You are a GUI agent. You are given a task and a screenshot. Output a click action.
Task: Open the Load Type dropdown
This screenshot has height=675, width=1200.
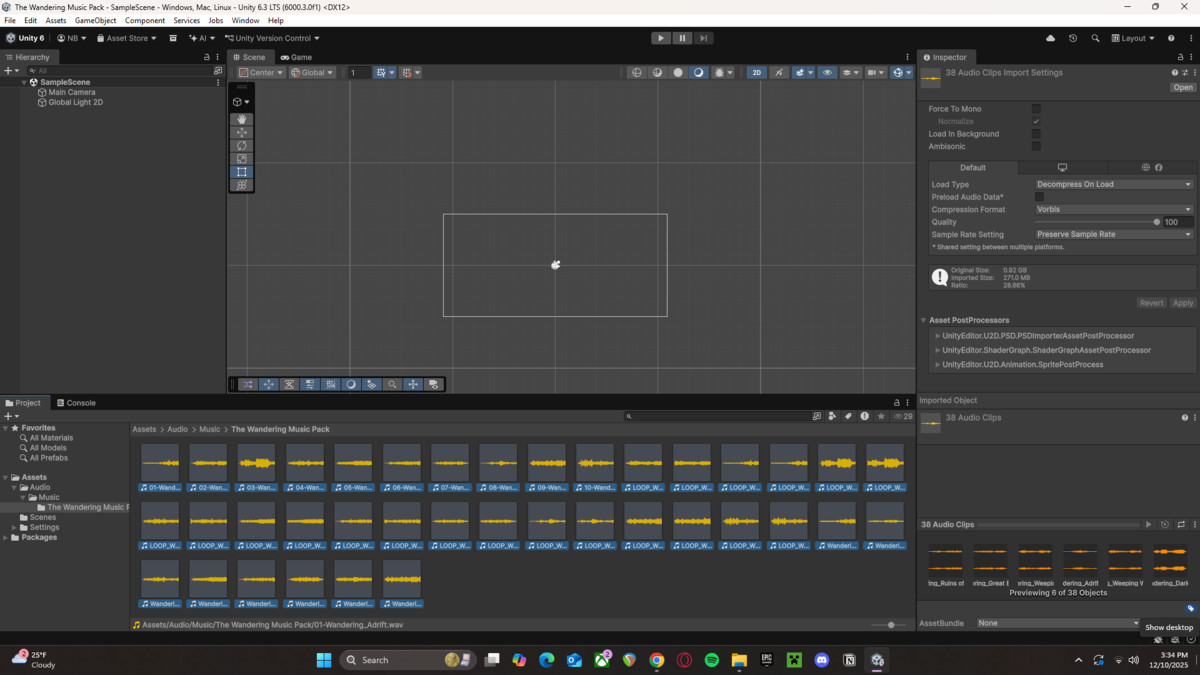pyautogui.click(x=1114, y=184)
